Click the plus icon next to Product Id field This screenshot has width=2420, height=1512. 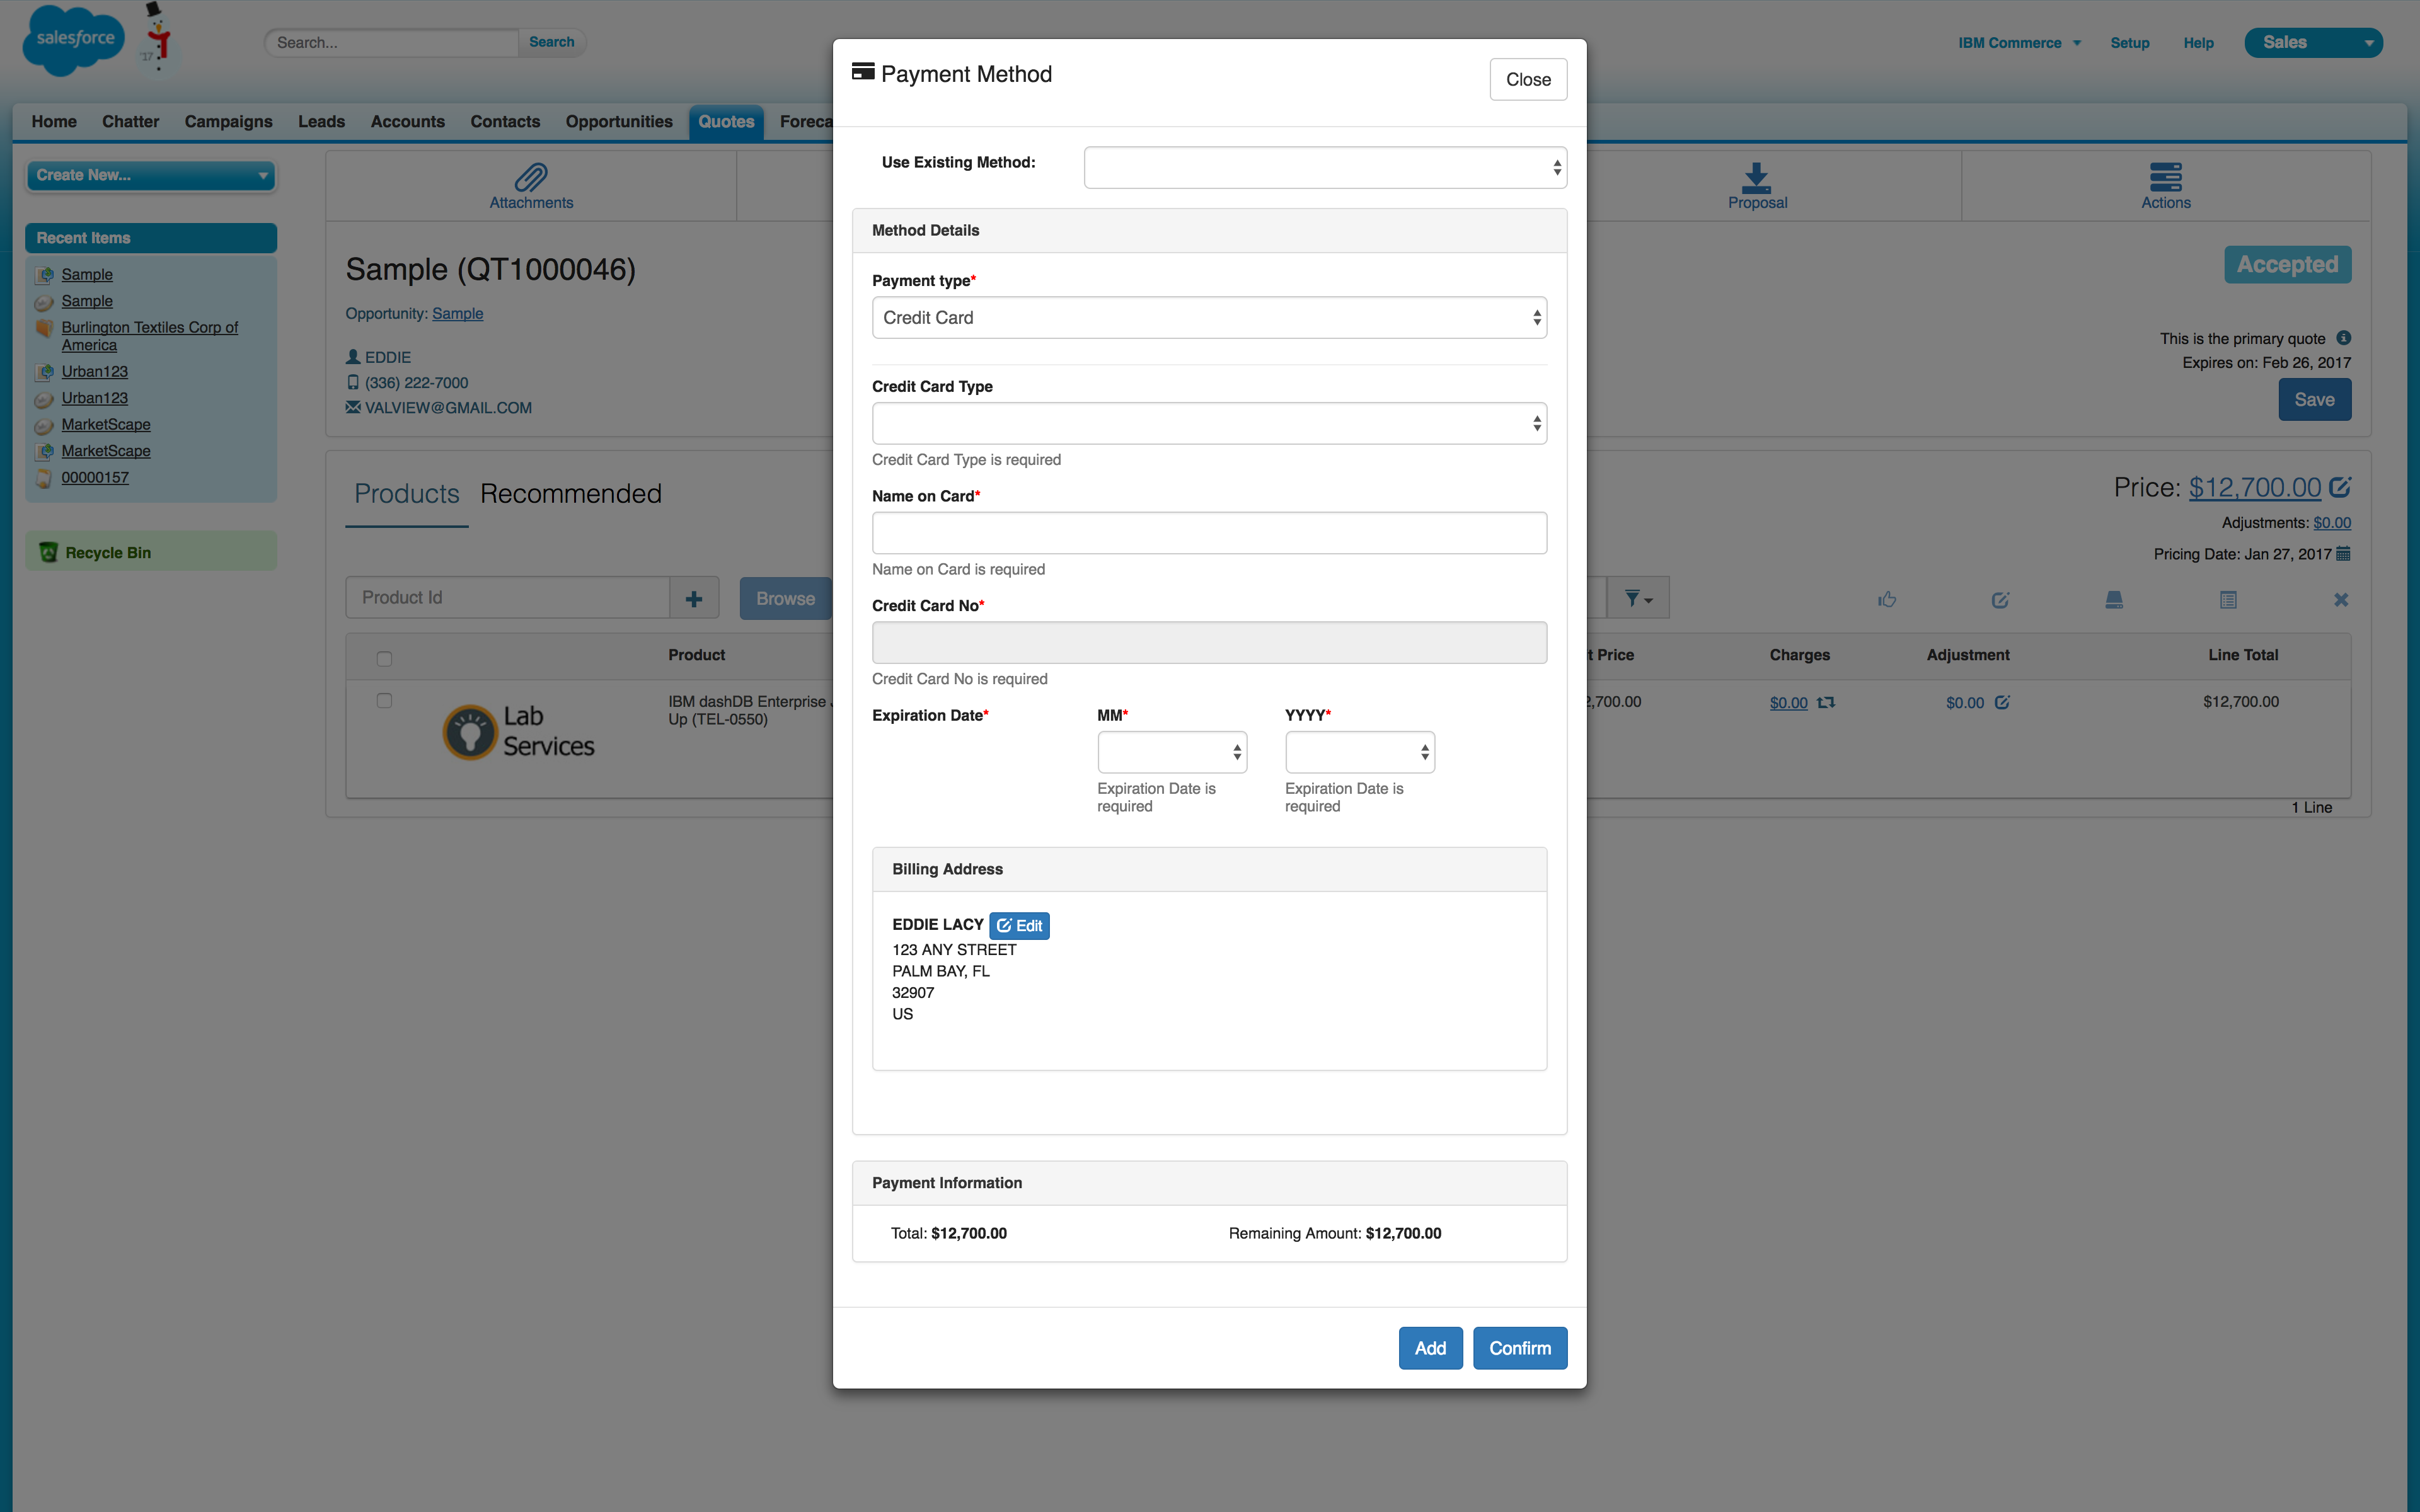coord(695,597)
